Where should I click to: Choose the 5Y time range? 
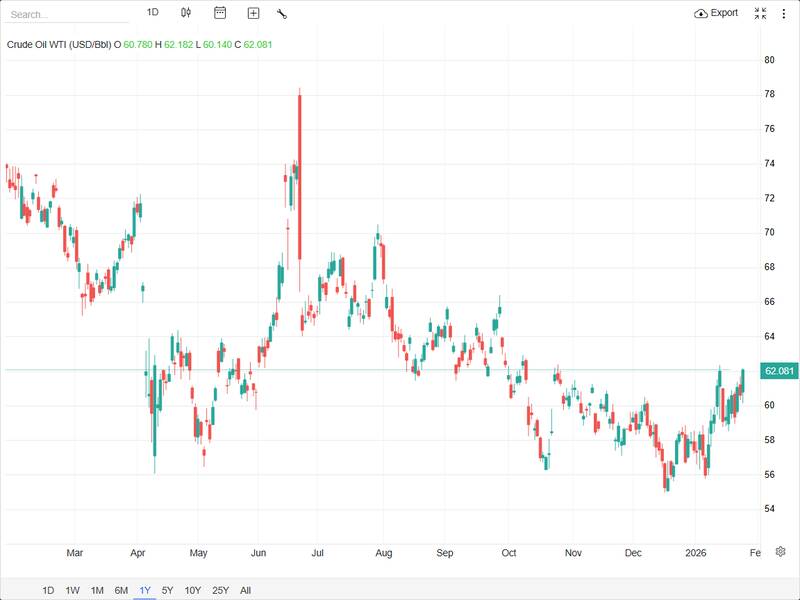(x=168, y=590)
